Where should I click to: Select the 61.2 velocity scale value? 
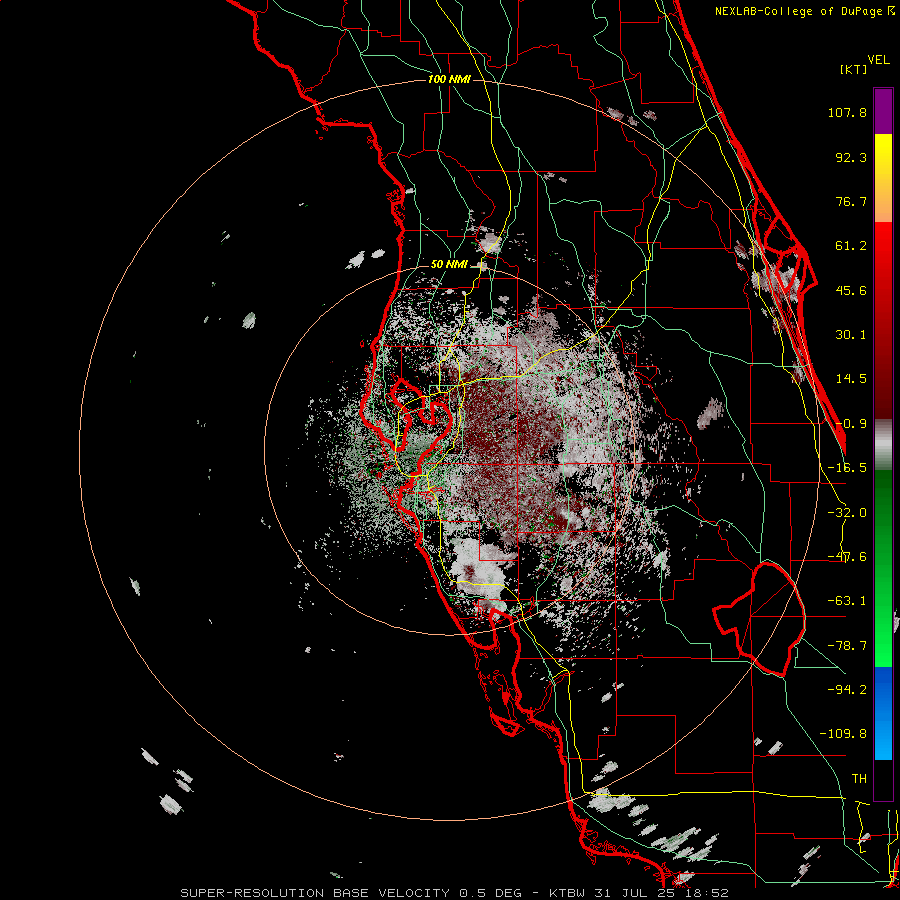coord(851,246)
